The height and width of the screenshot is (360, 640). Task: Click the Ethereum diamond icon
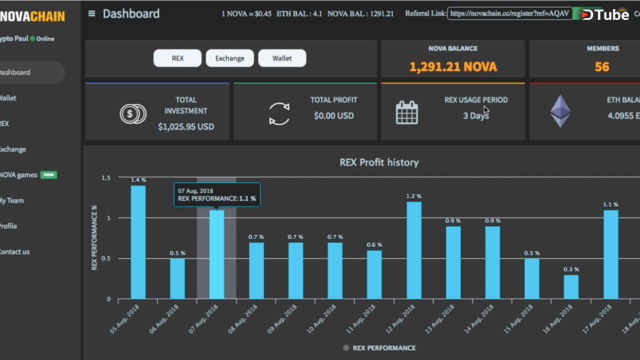[560, 111]
